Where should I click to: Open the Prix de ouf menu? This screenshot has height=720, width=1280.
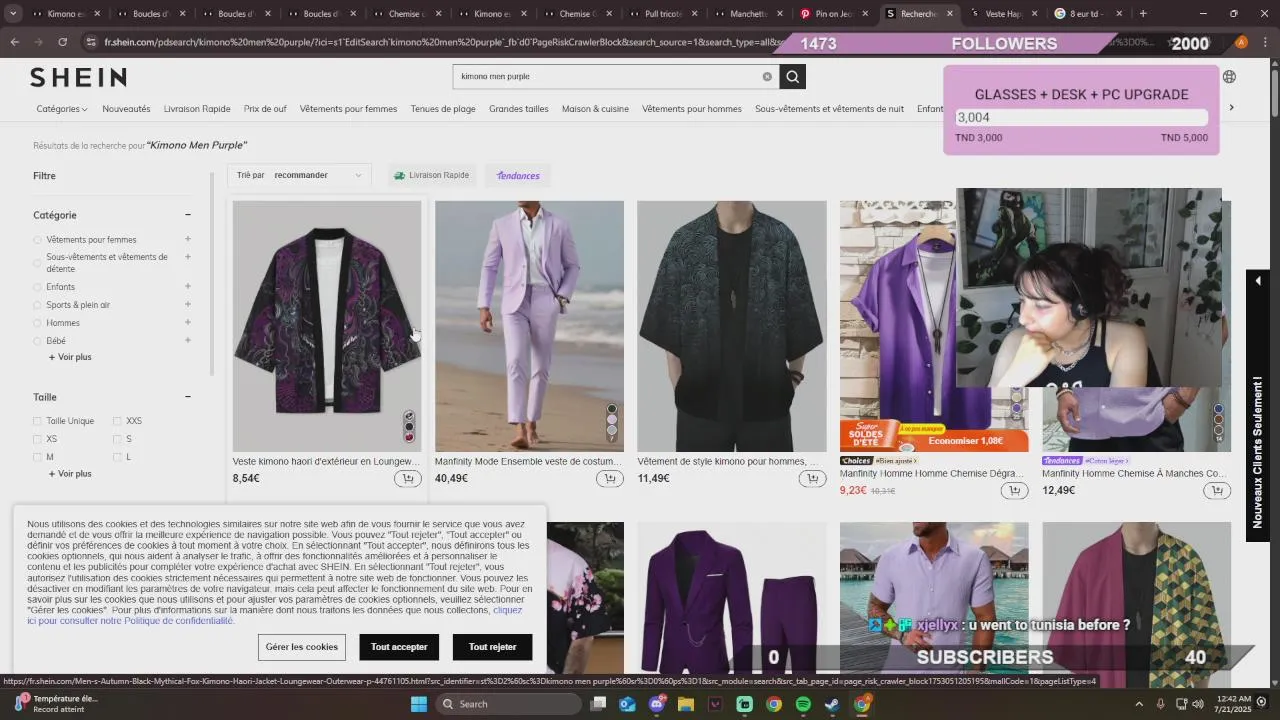point(265,109)
